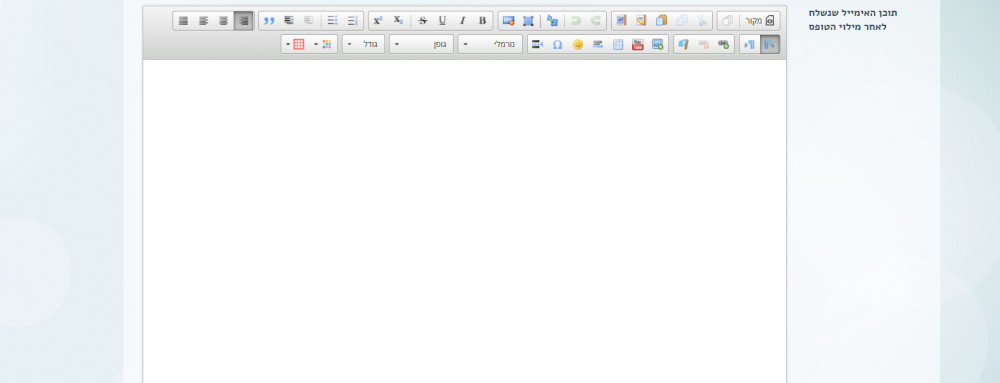The height and width of the screenshot is (383, 1000).
Task: Click the image icon with orange badge
Action: (x=508, y=20)
